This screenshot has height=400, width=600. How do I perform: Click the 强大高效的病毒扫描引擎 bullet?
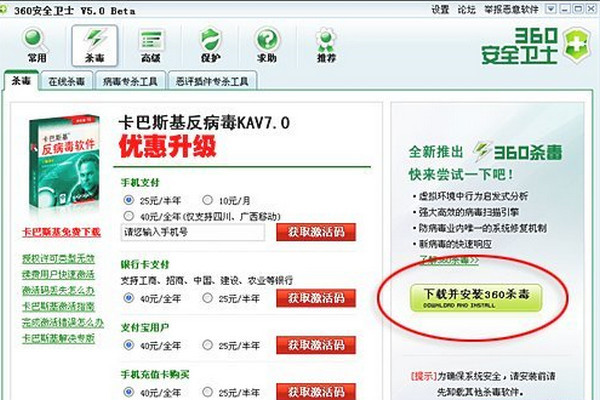coord(469,212)
